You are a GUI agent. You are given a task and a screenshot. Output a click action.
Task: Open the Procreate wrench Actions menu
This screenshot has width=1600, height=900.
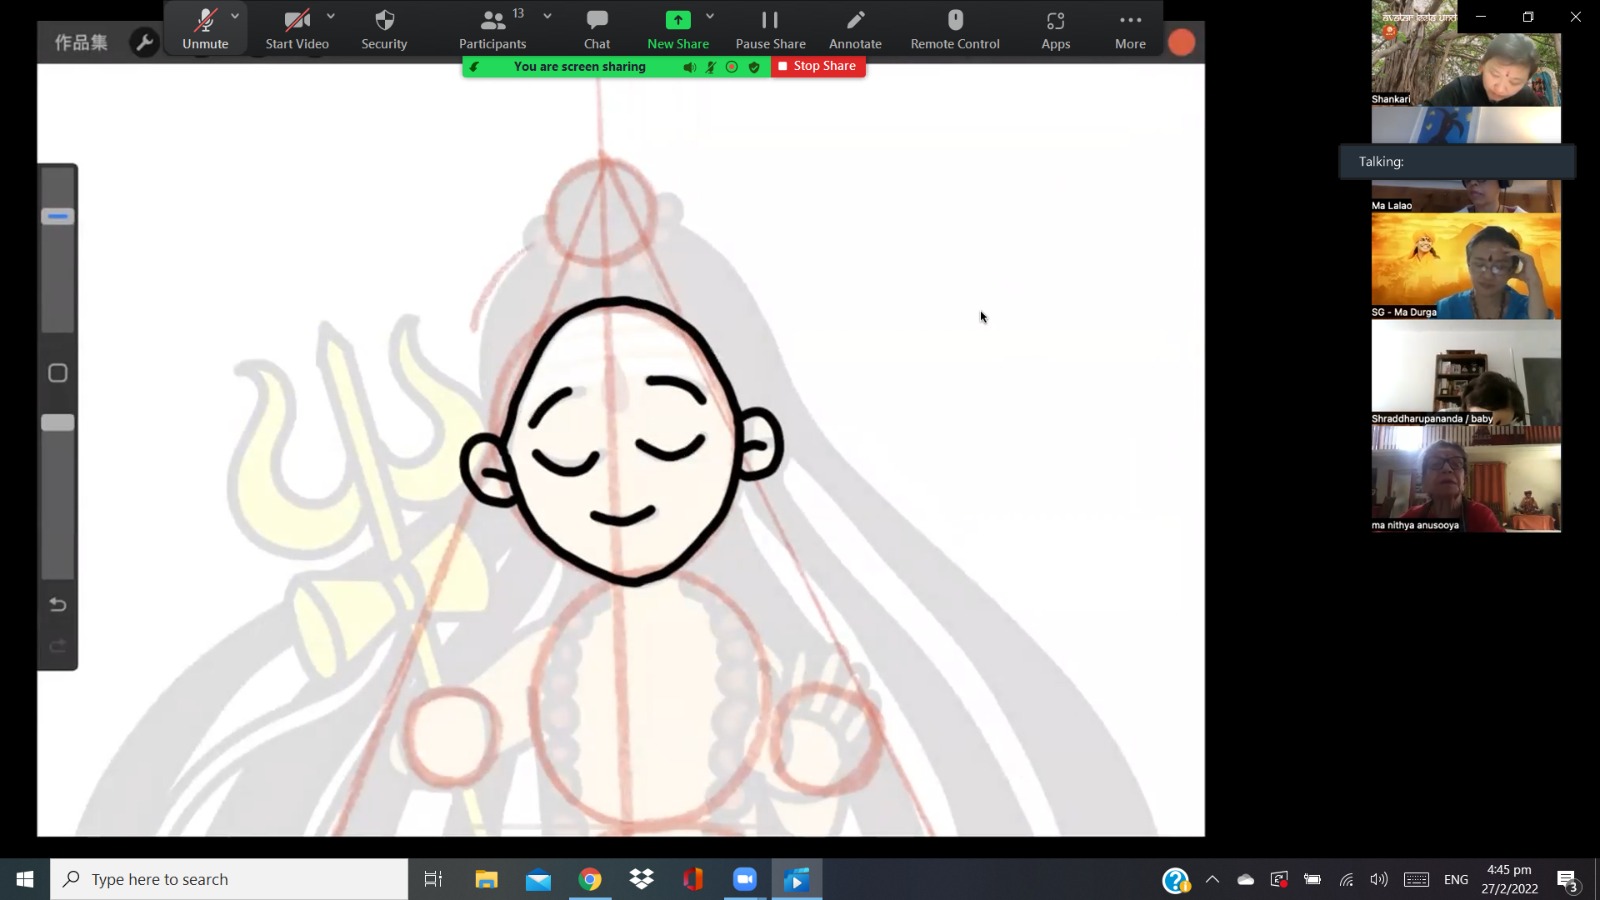point(145,42)
